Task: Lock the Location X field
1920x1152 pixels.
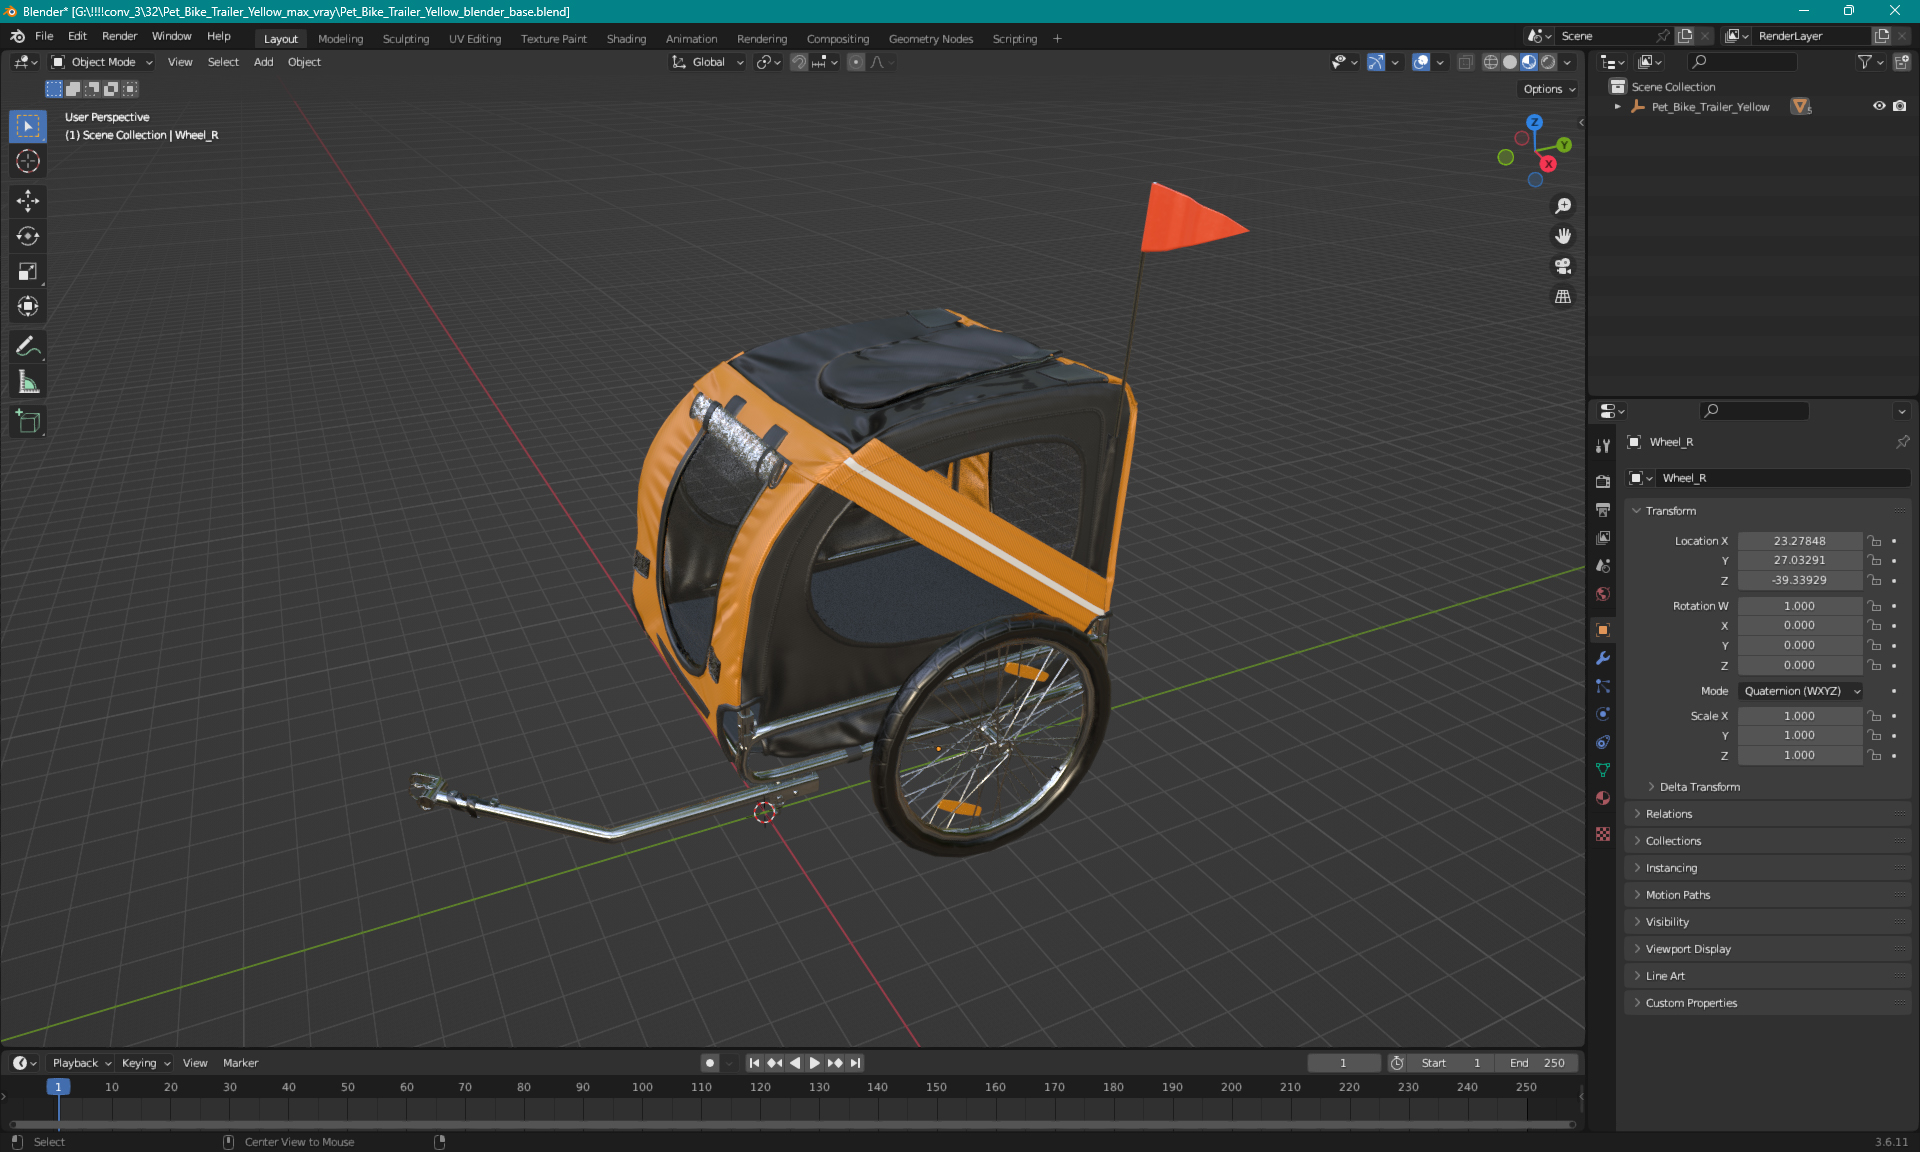Action: (x=1875, y=541)
